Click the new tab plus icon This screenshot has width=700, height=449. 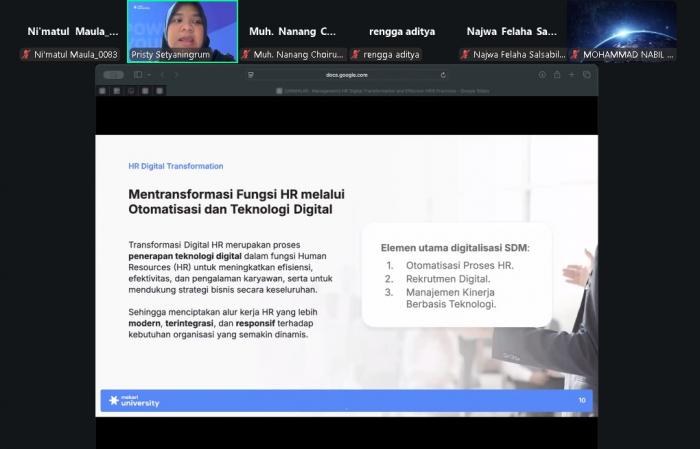pos(572,75)
